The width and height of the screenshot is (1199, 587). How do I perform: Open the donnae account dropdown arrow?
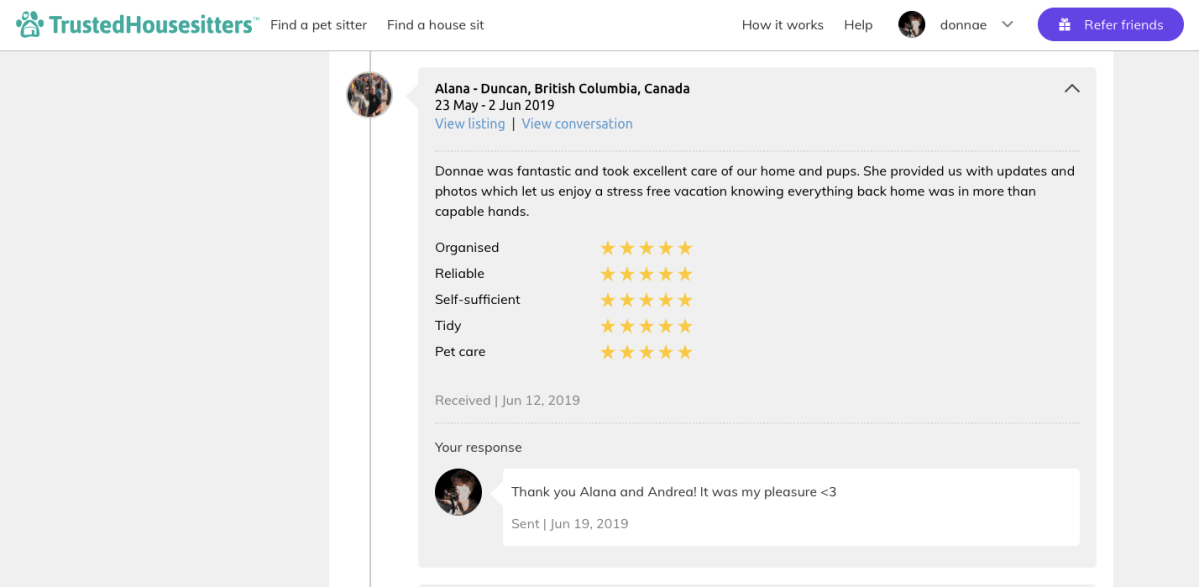pyautogui.click(x=1007, y=25)
